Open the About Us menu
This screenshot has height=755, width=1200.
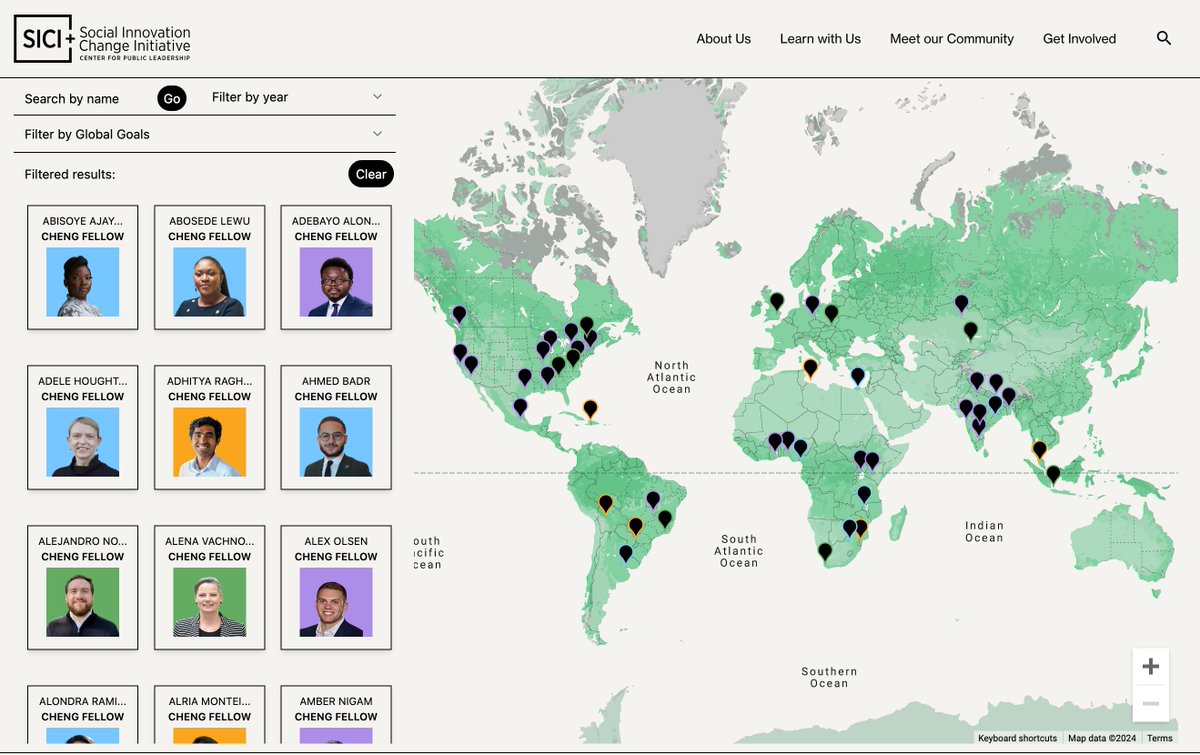(x=723, y=39)
